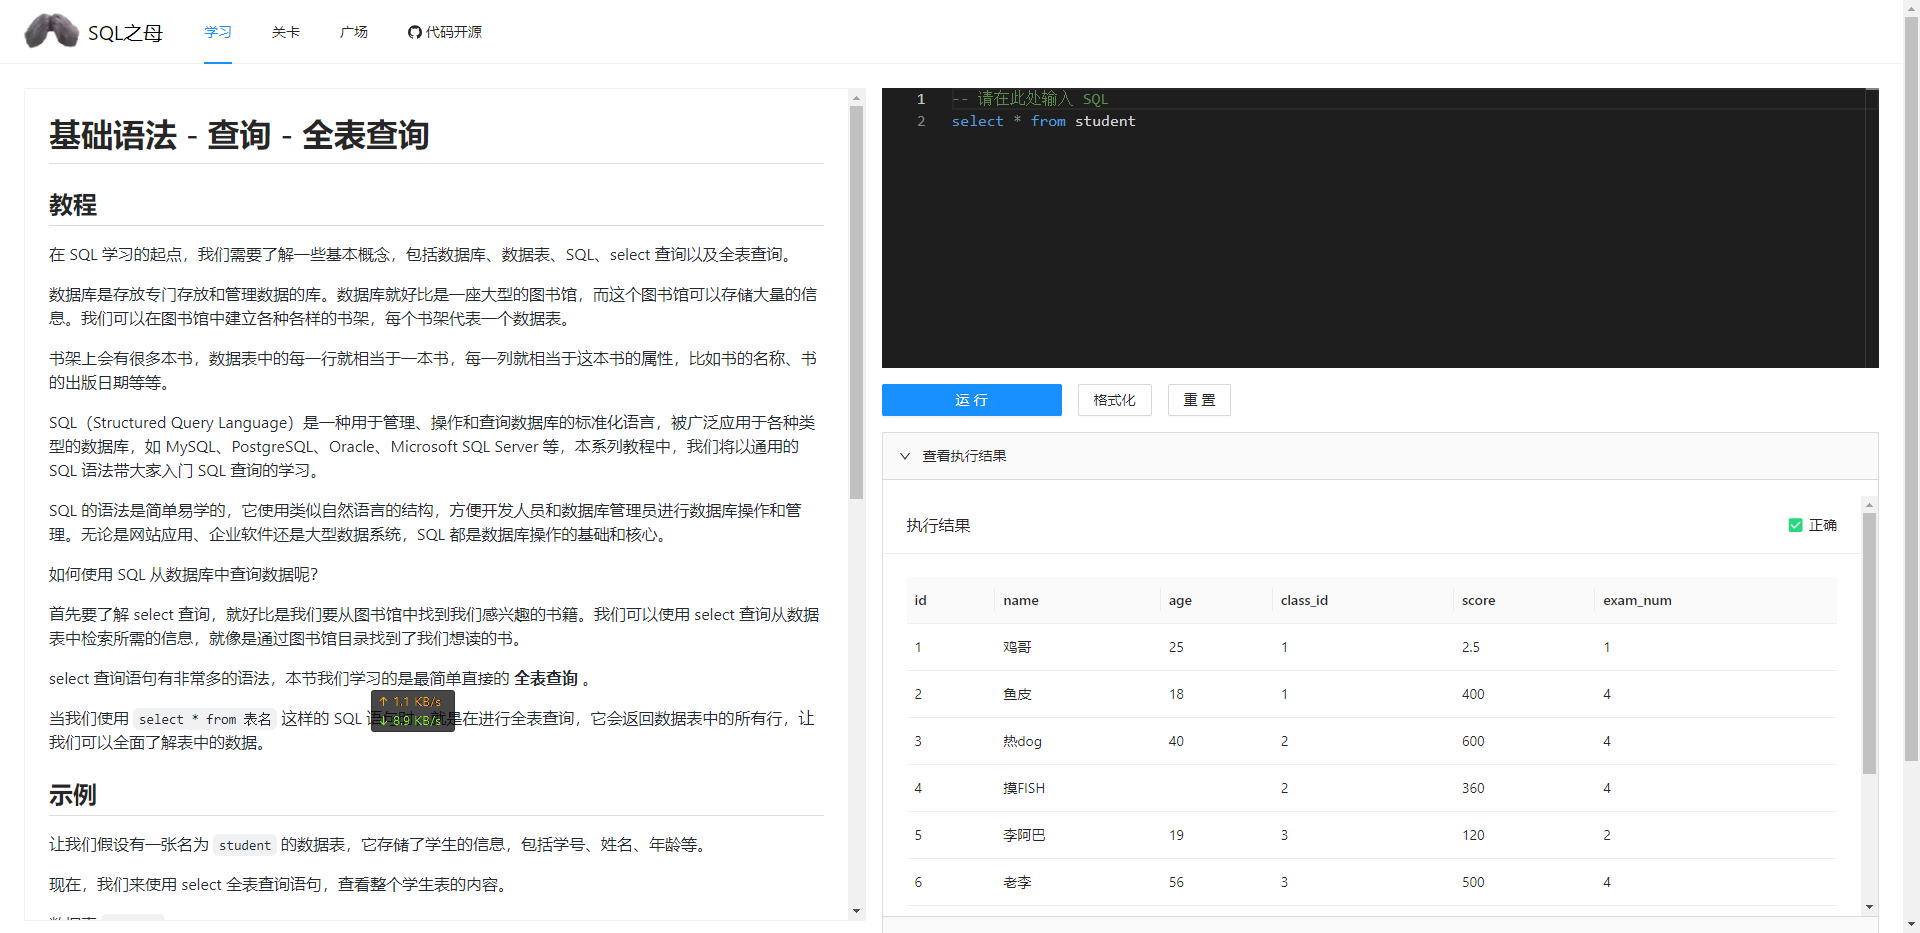Click the results panel scrollbar thumb
Image resolution: width=1920 pixels, height=933 pixels.
tap(1869, 643)
